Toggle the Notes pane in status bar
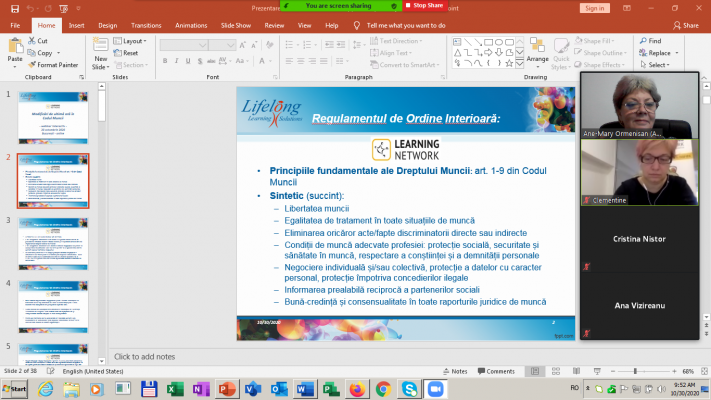The width and height of the screenshot is (711, 400). [x=455, y=371]
